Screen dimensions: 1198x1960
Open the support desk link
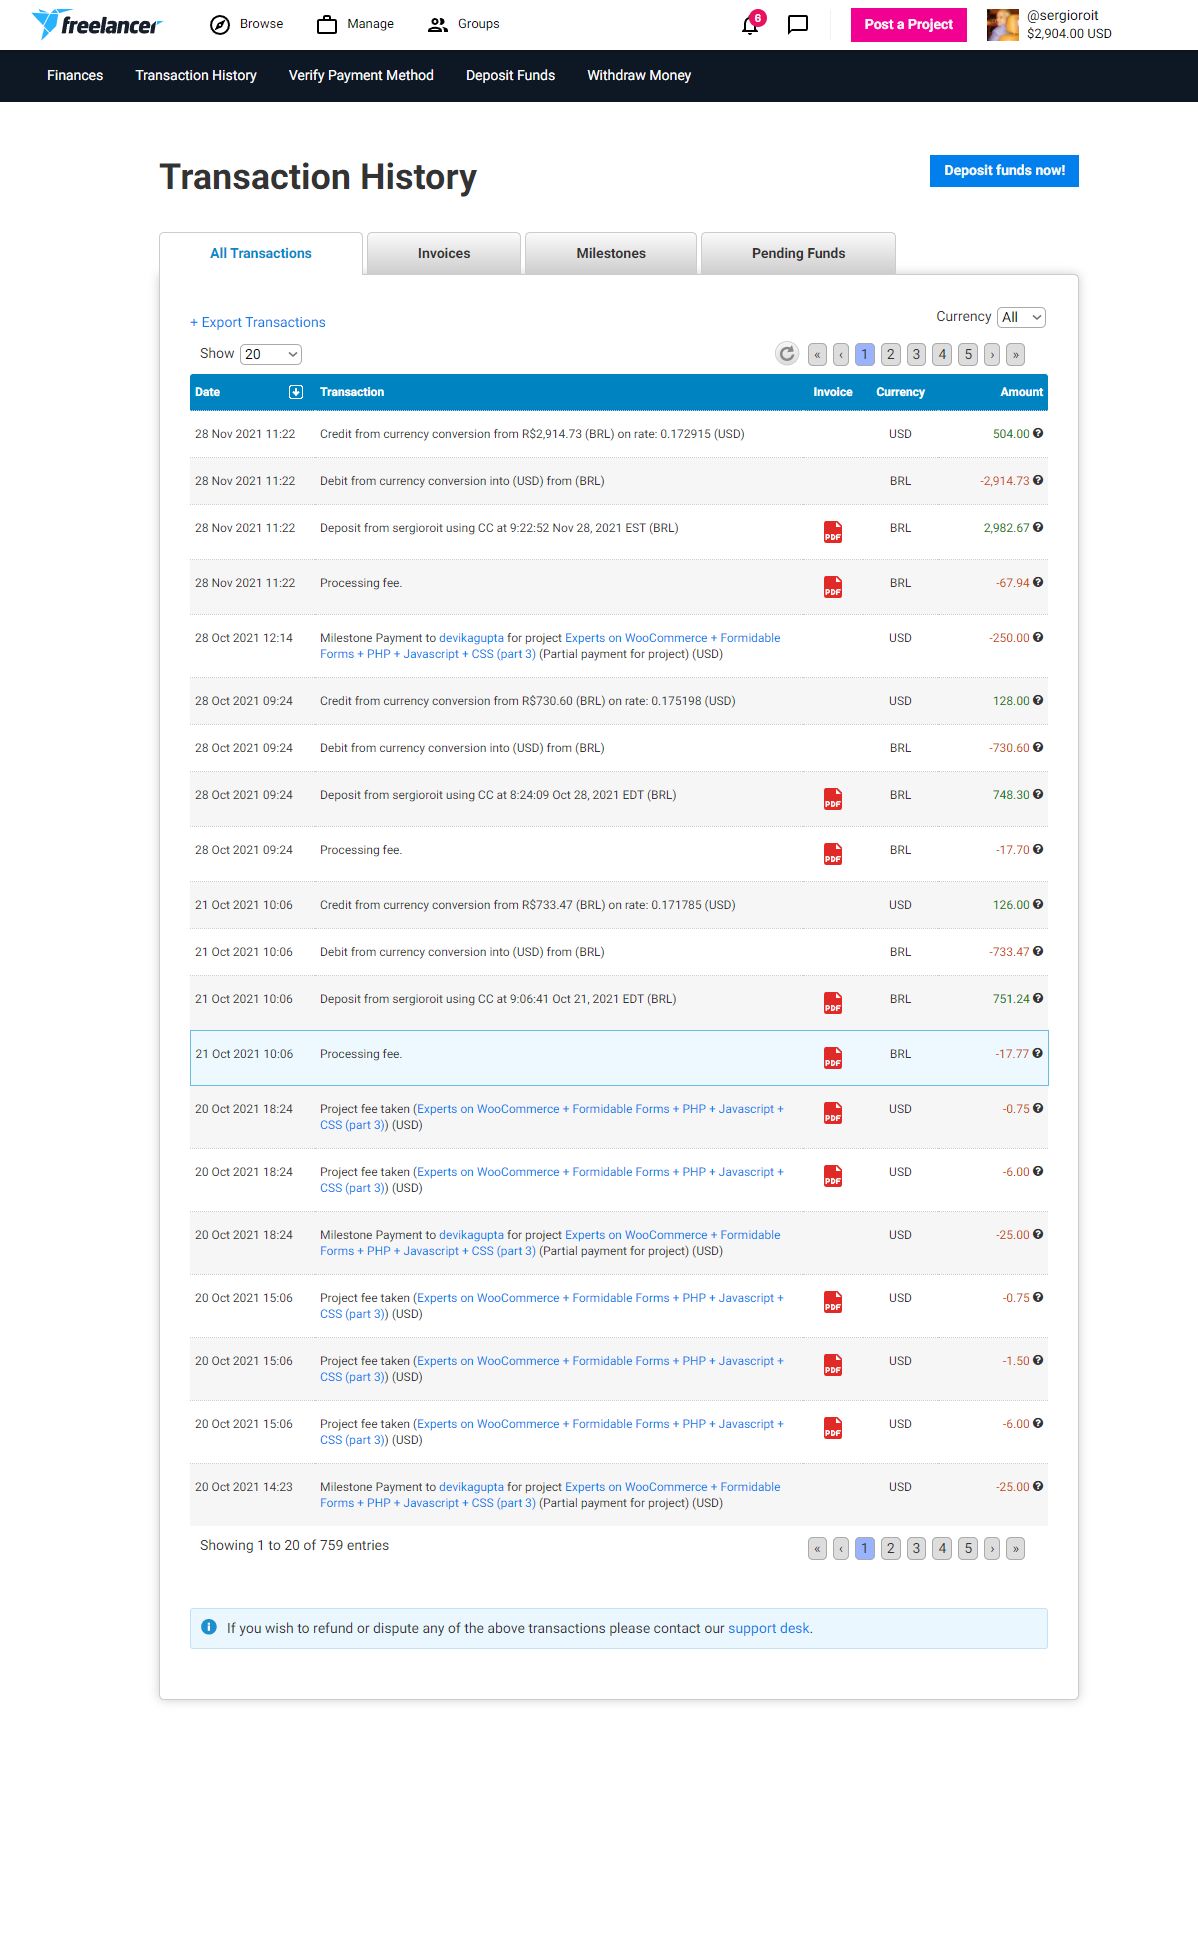tap(769, 1628)
